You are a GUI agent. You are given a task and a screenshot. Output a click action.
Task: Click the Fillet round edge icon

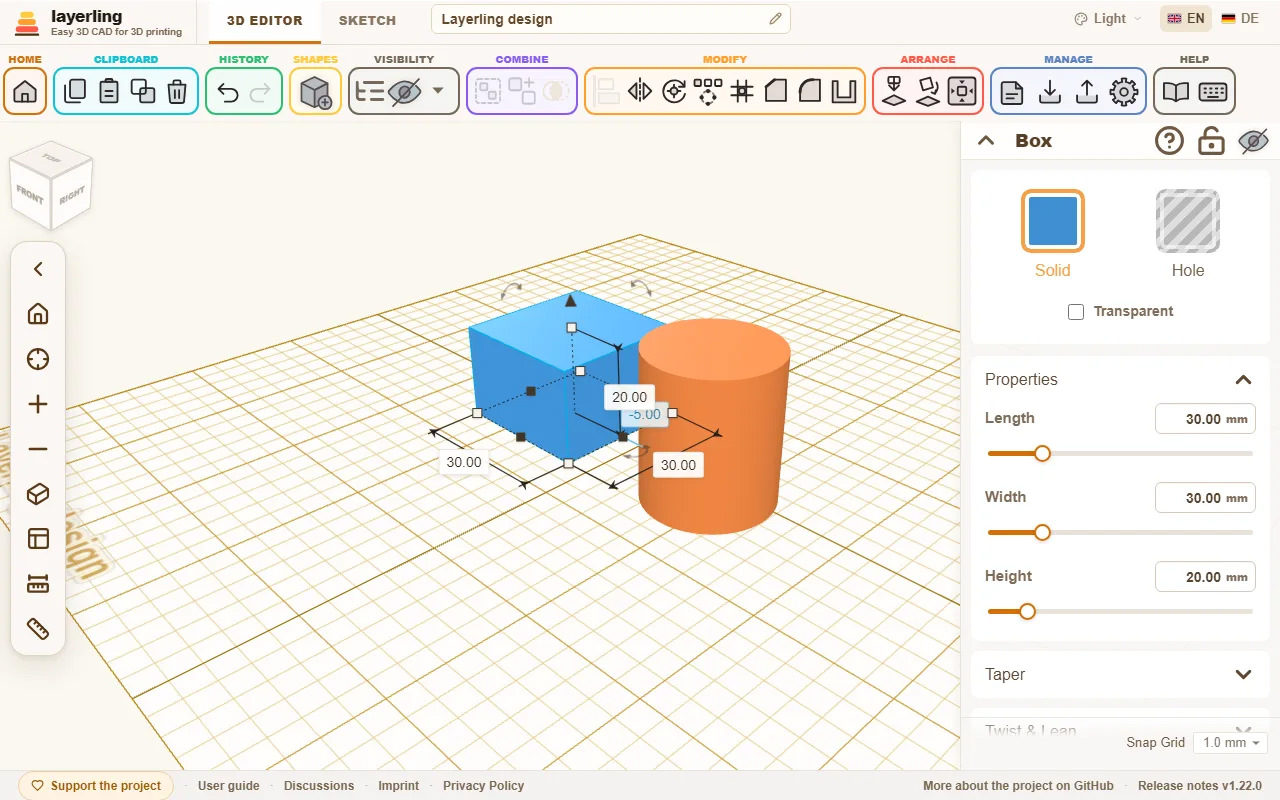810,92
